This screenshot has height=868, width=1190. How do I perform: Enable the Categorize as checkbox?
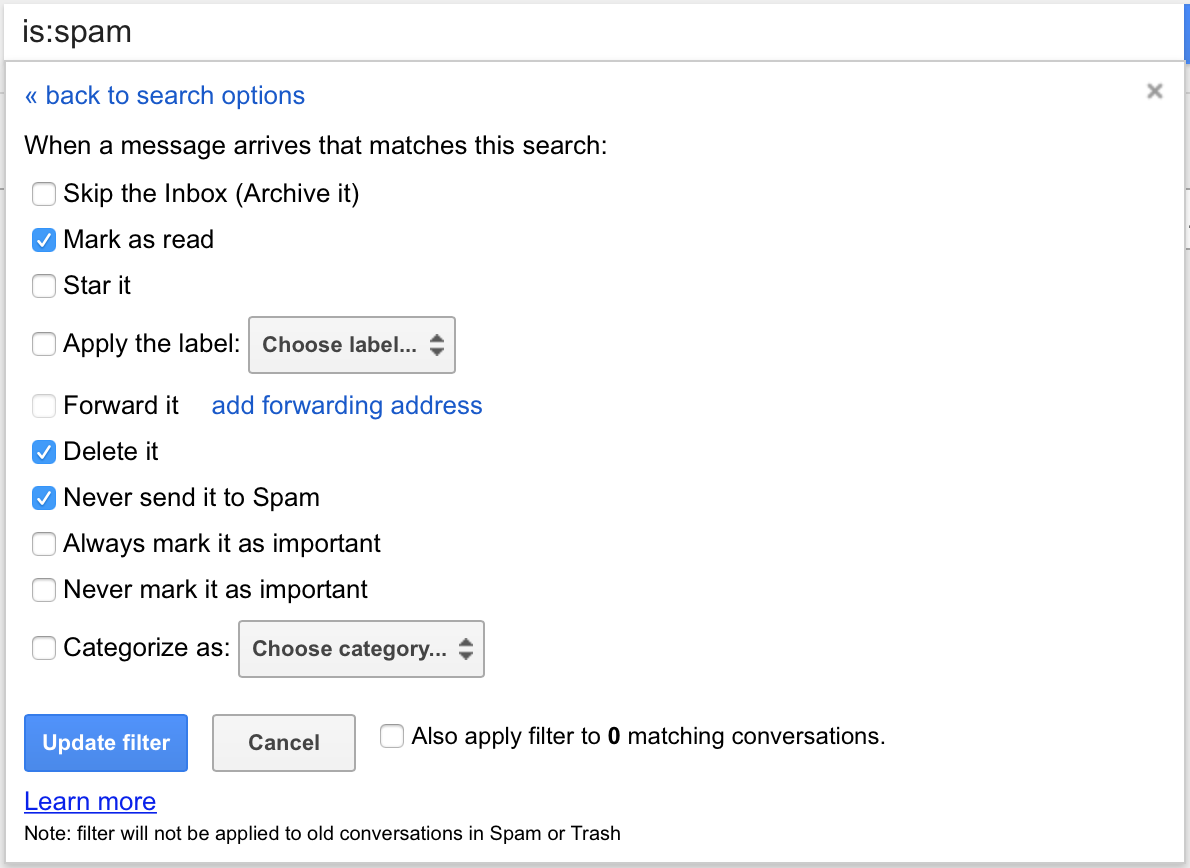pyautogui.click(x=44, y=648)
